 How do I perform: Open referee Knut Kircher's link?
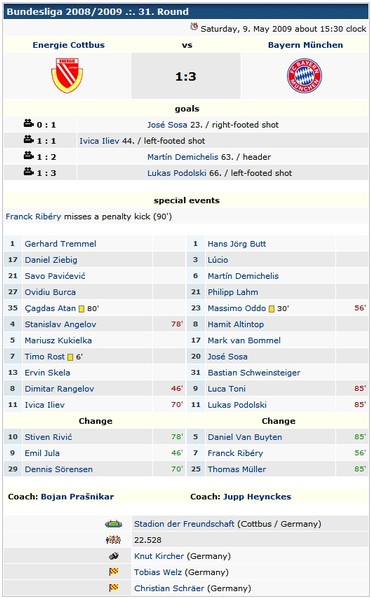(x=159, y=556)
